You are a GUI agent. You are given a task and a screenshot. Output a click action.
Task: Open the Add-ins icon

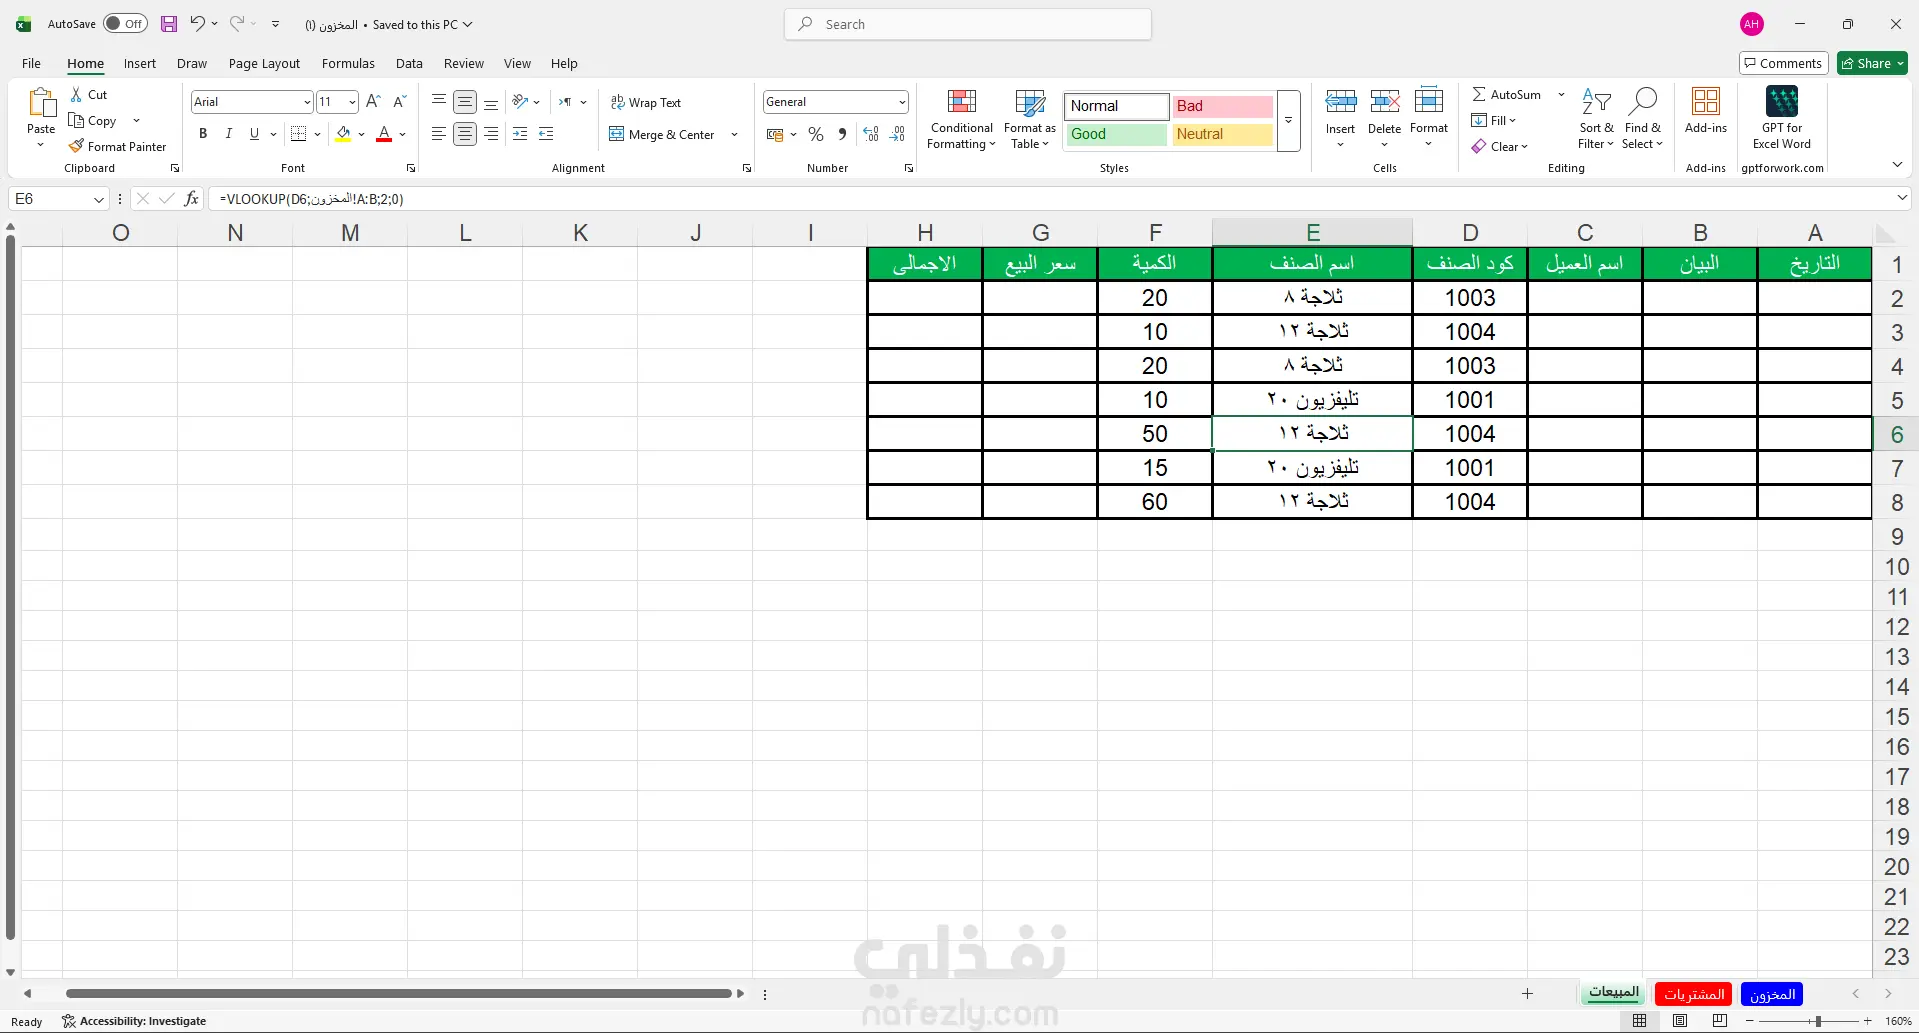1706,102
